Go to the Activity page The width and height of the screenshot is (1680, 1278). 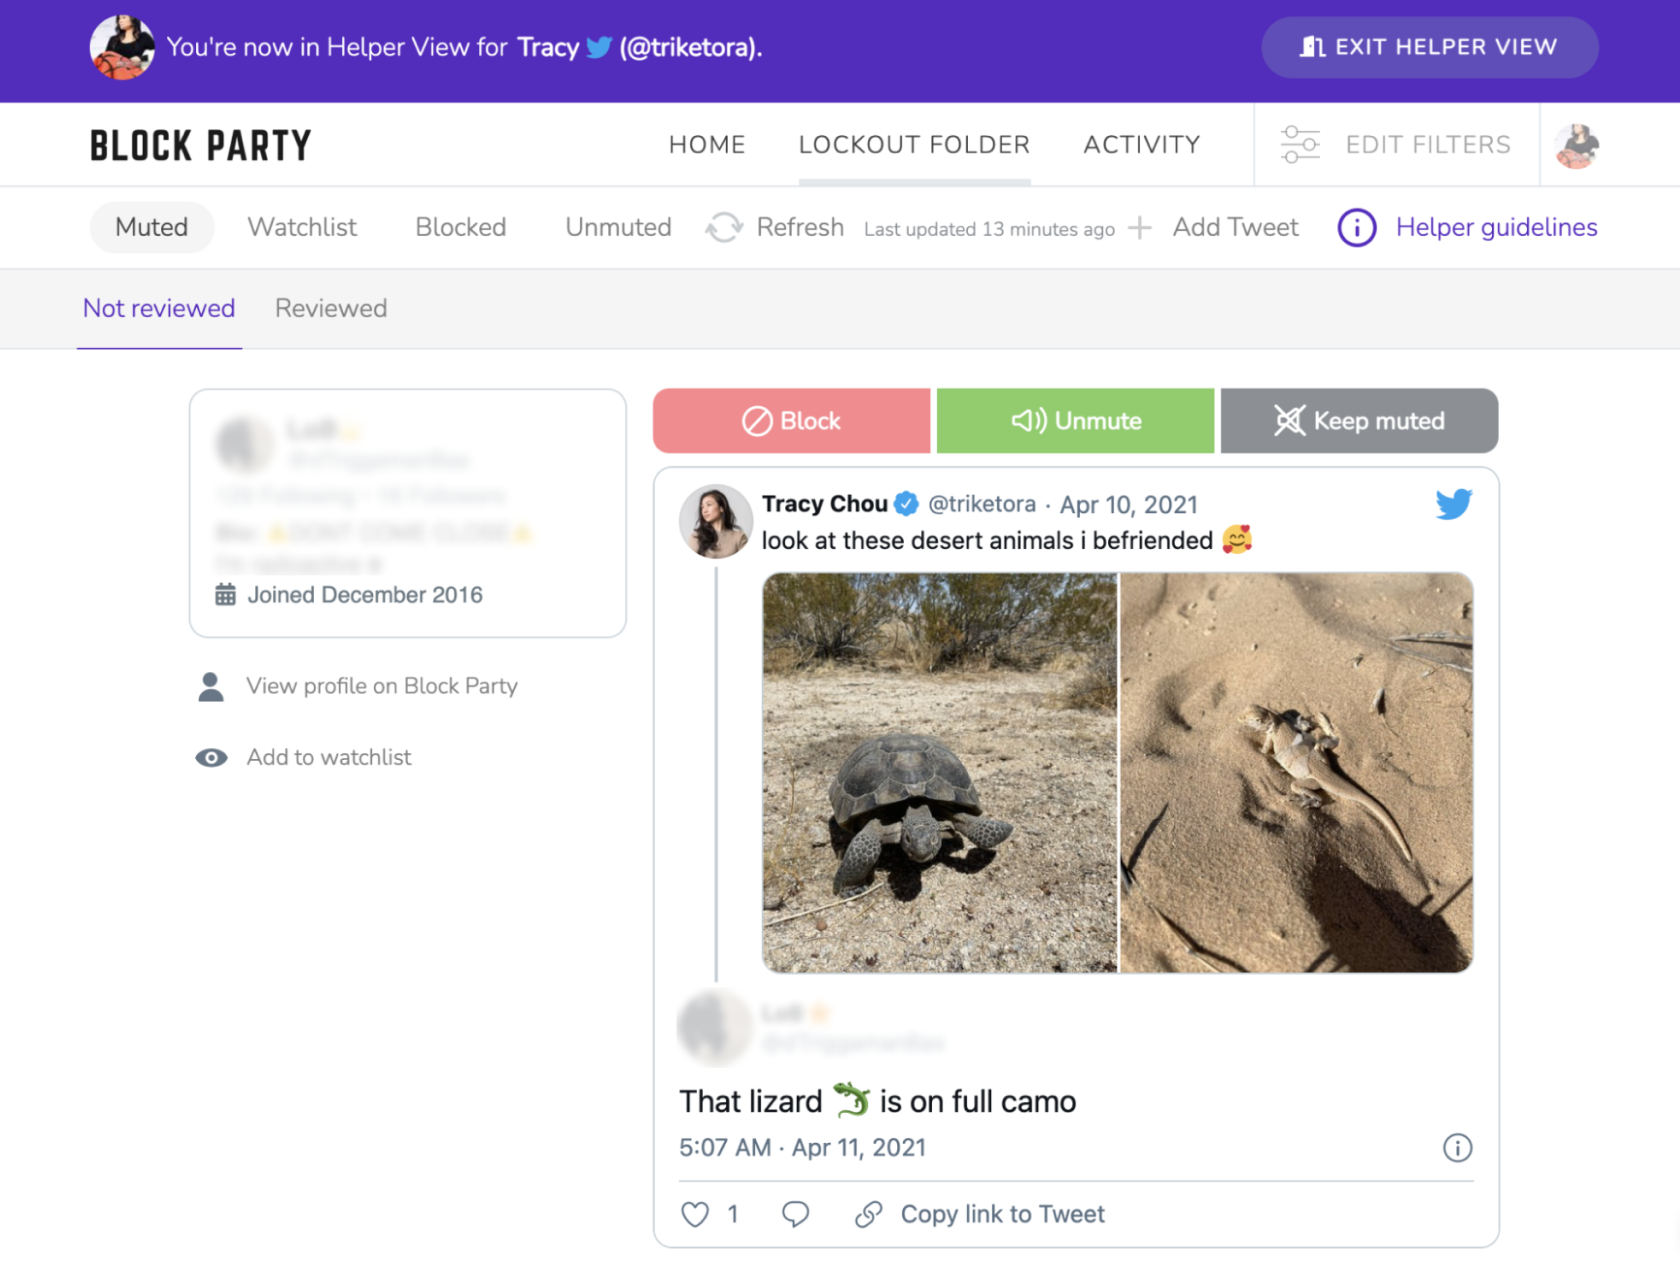tap(1142, 145)
